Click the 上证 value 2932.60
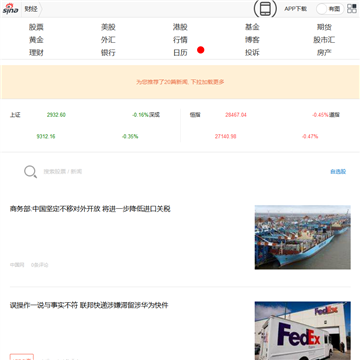 56,115
